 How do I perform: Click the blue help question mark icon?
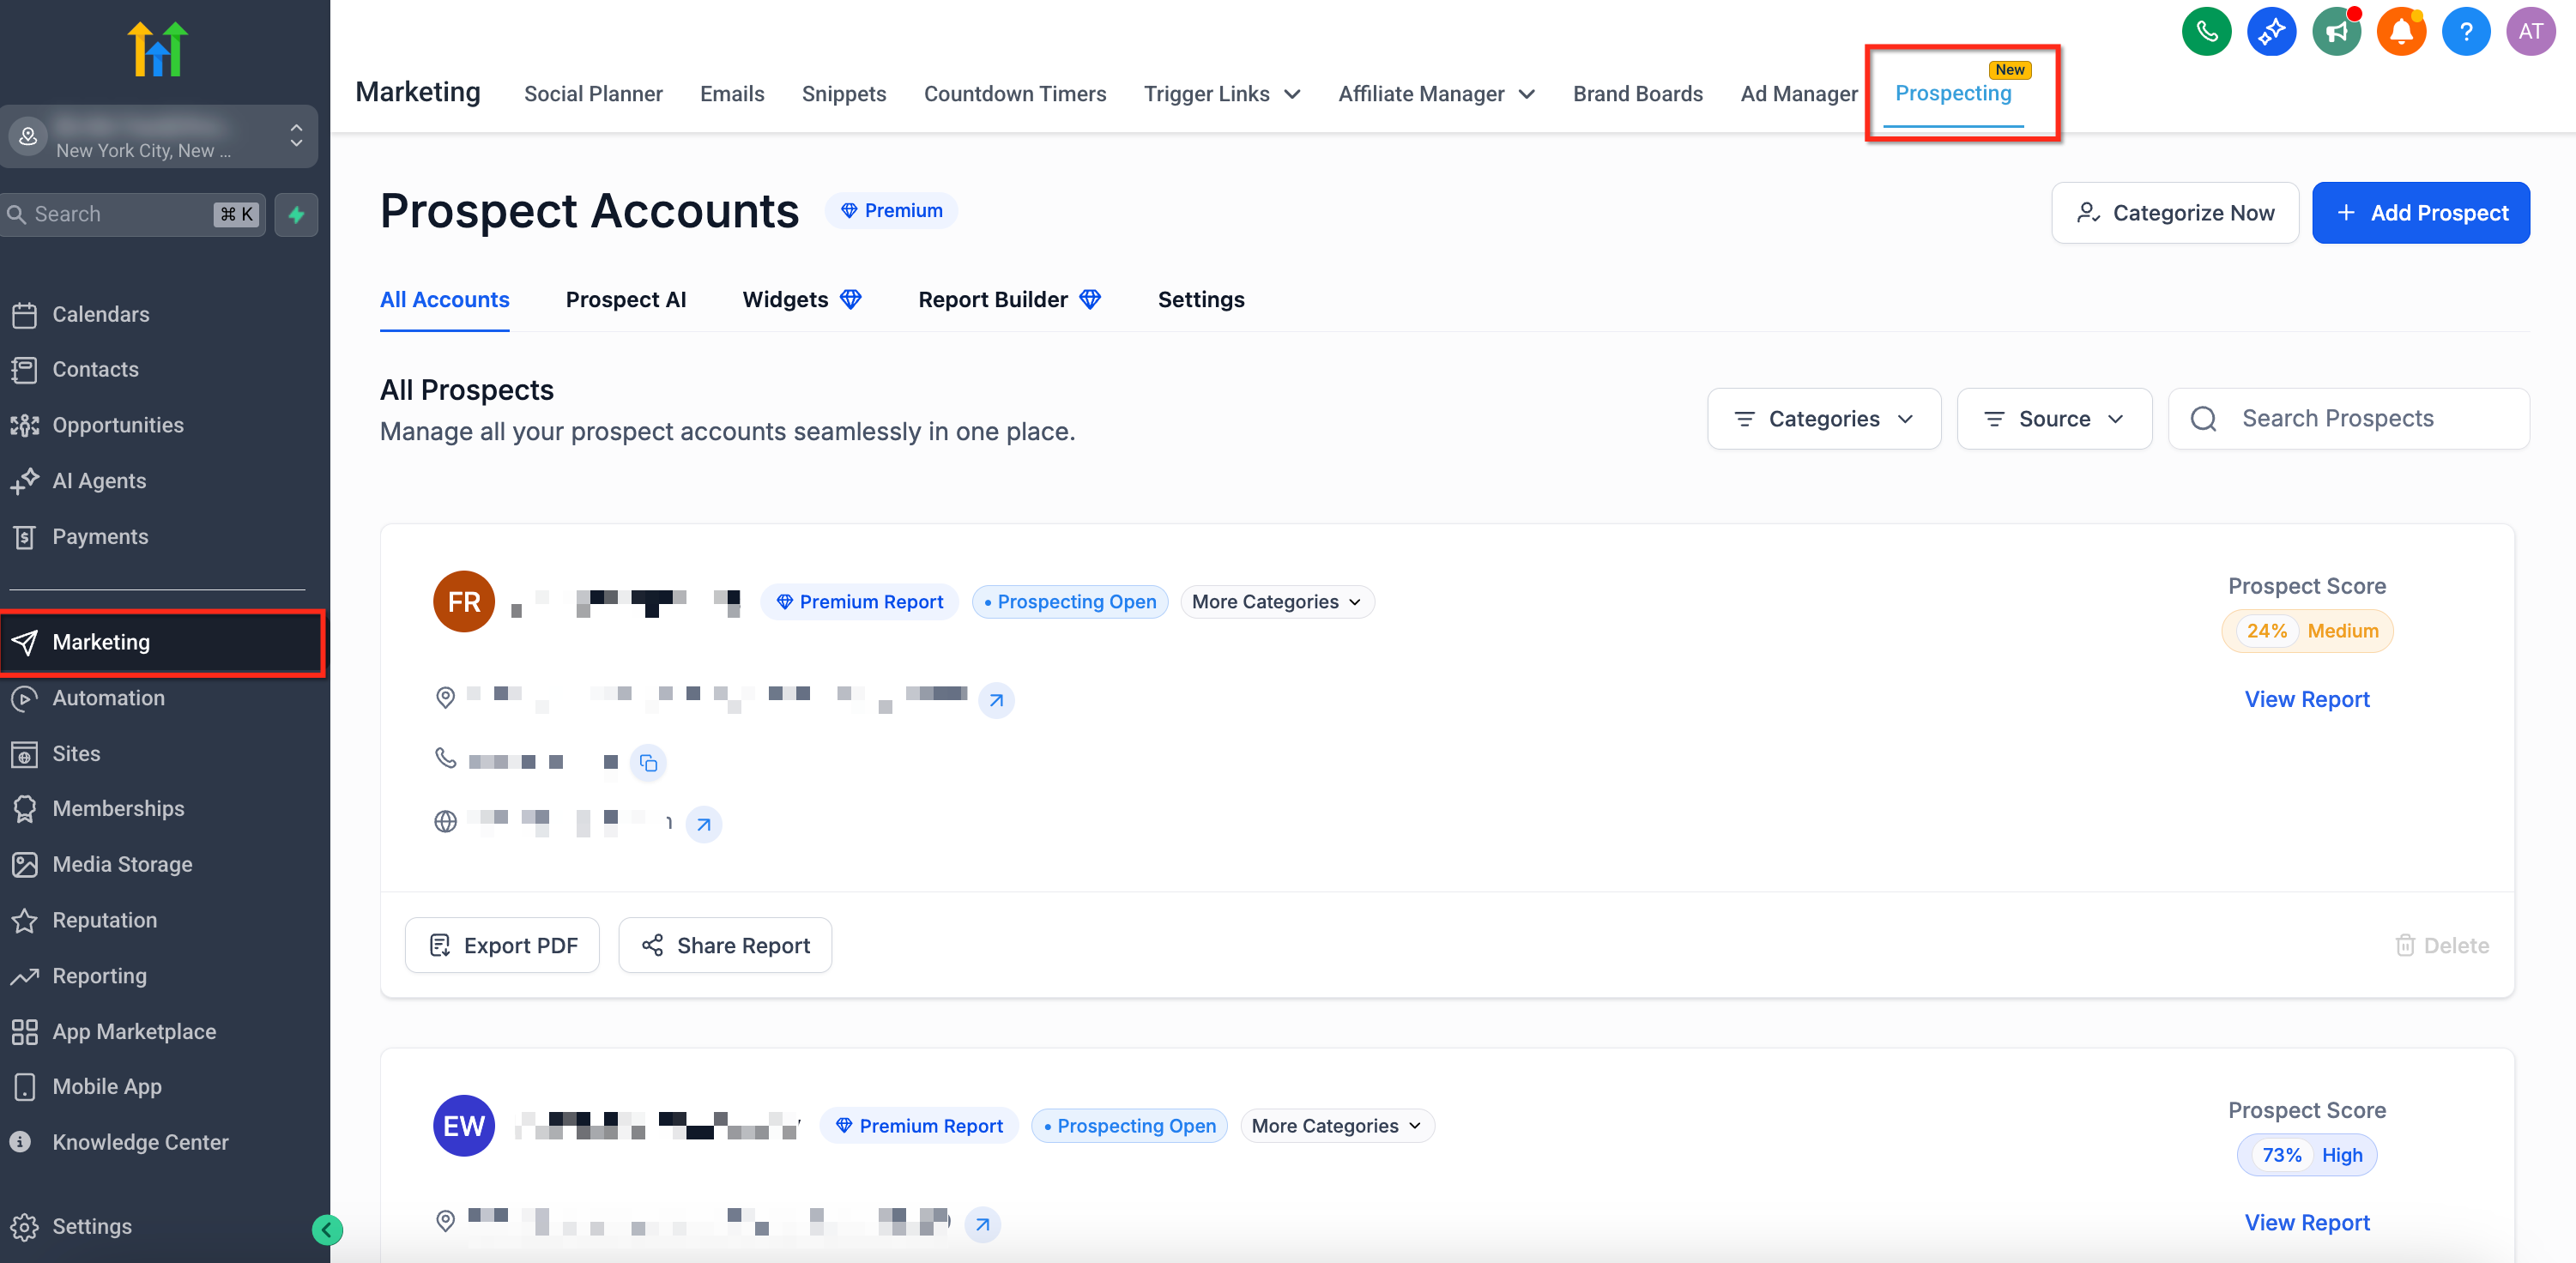click(x=2465, y=32)
